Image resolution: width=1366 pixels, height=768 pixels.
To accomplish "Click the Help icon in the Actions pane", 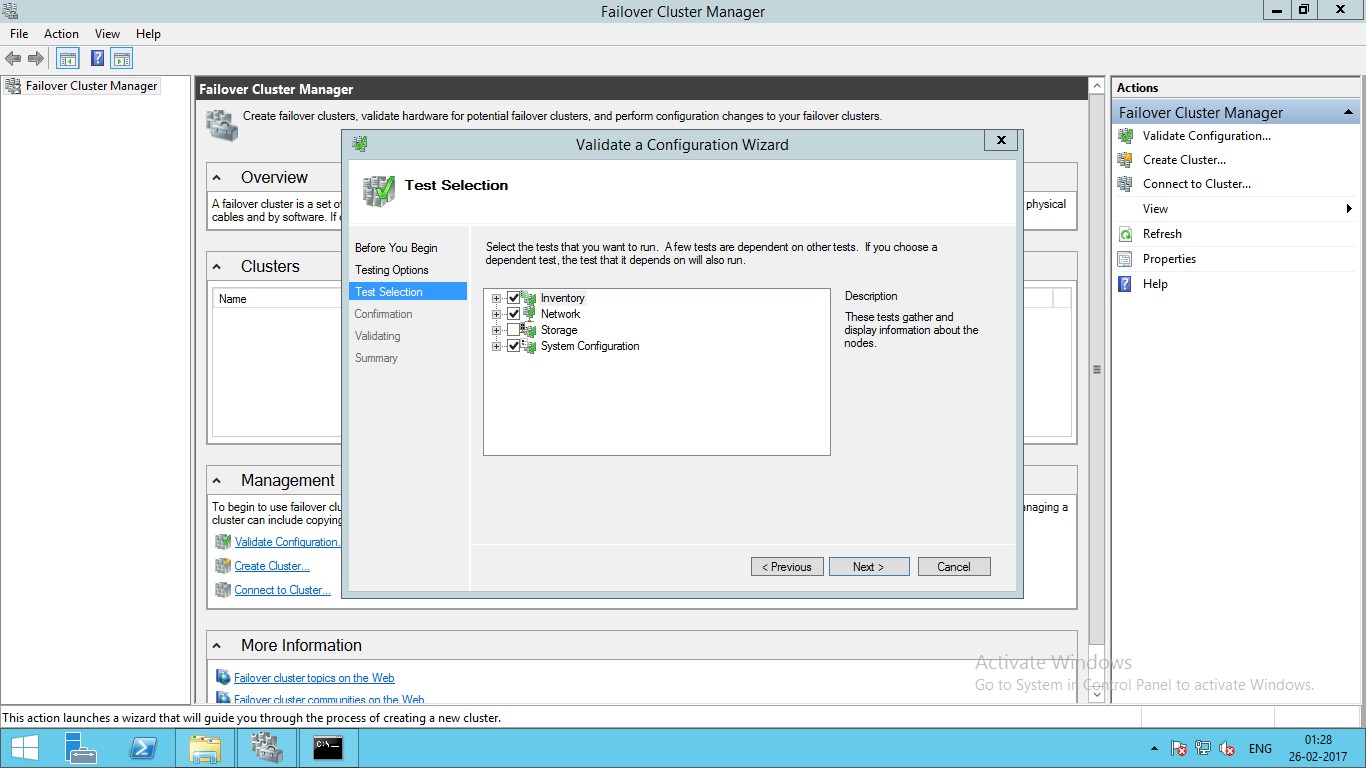I will click(x=1125, y=284).
